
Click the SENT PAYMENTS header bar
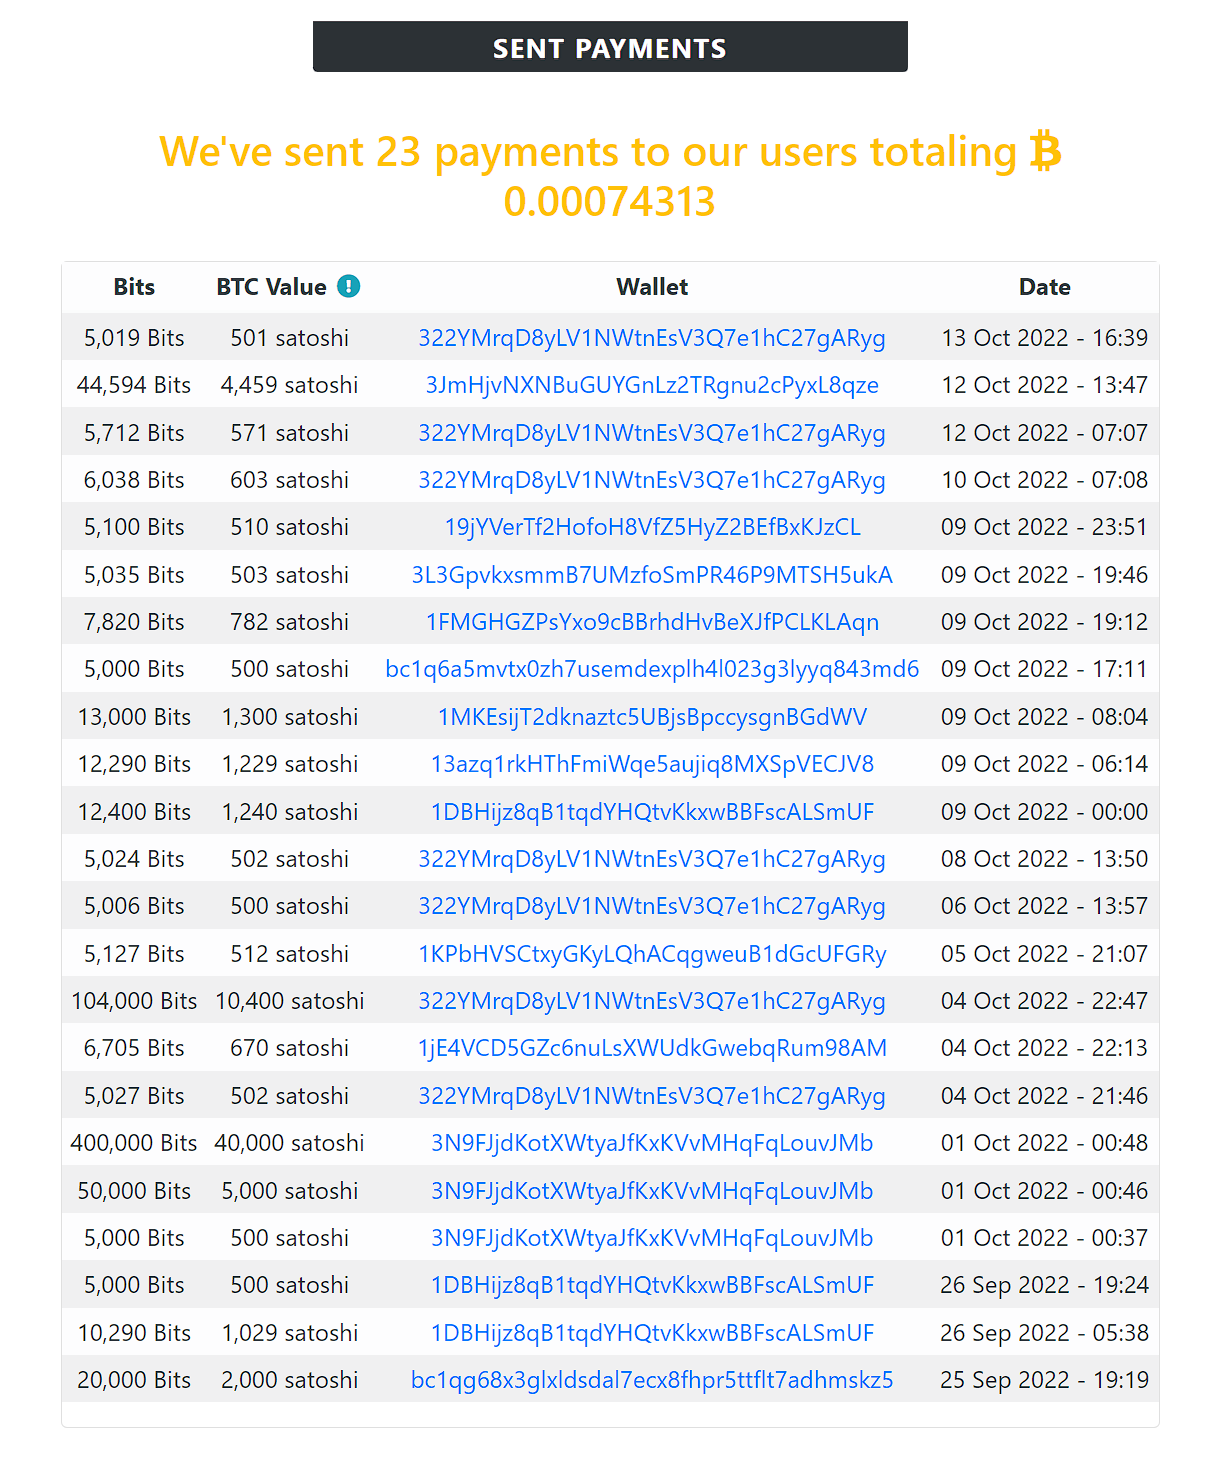[x=610, y=47]
